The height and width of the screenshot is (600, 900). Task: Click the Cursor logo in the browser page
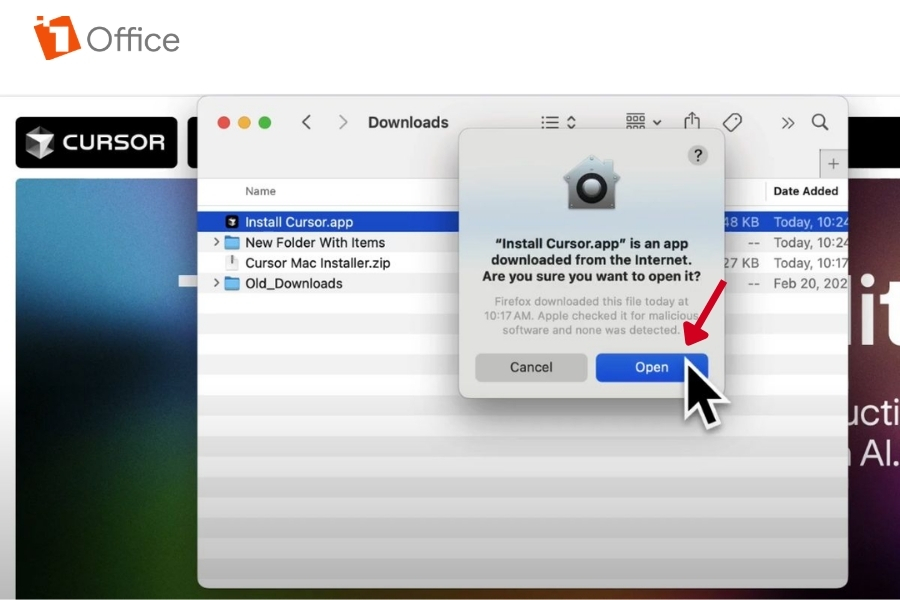coord(96,142)
